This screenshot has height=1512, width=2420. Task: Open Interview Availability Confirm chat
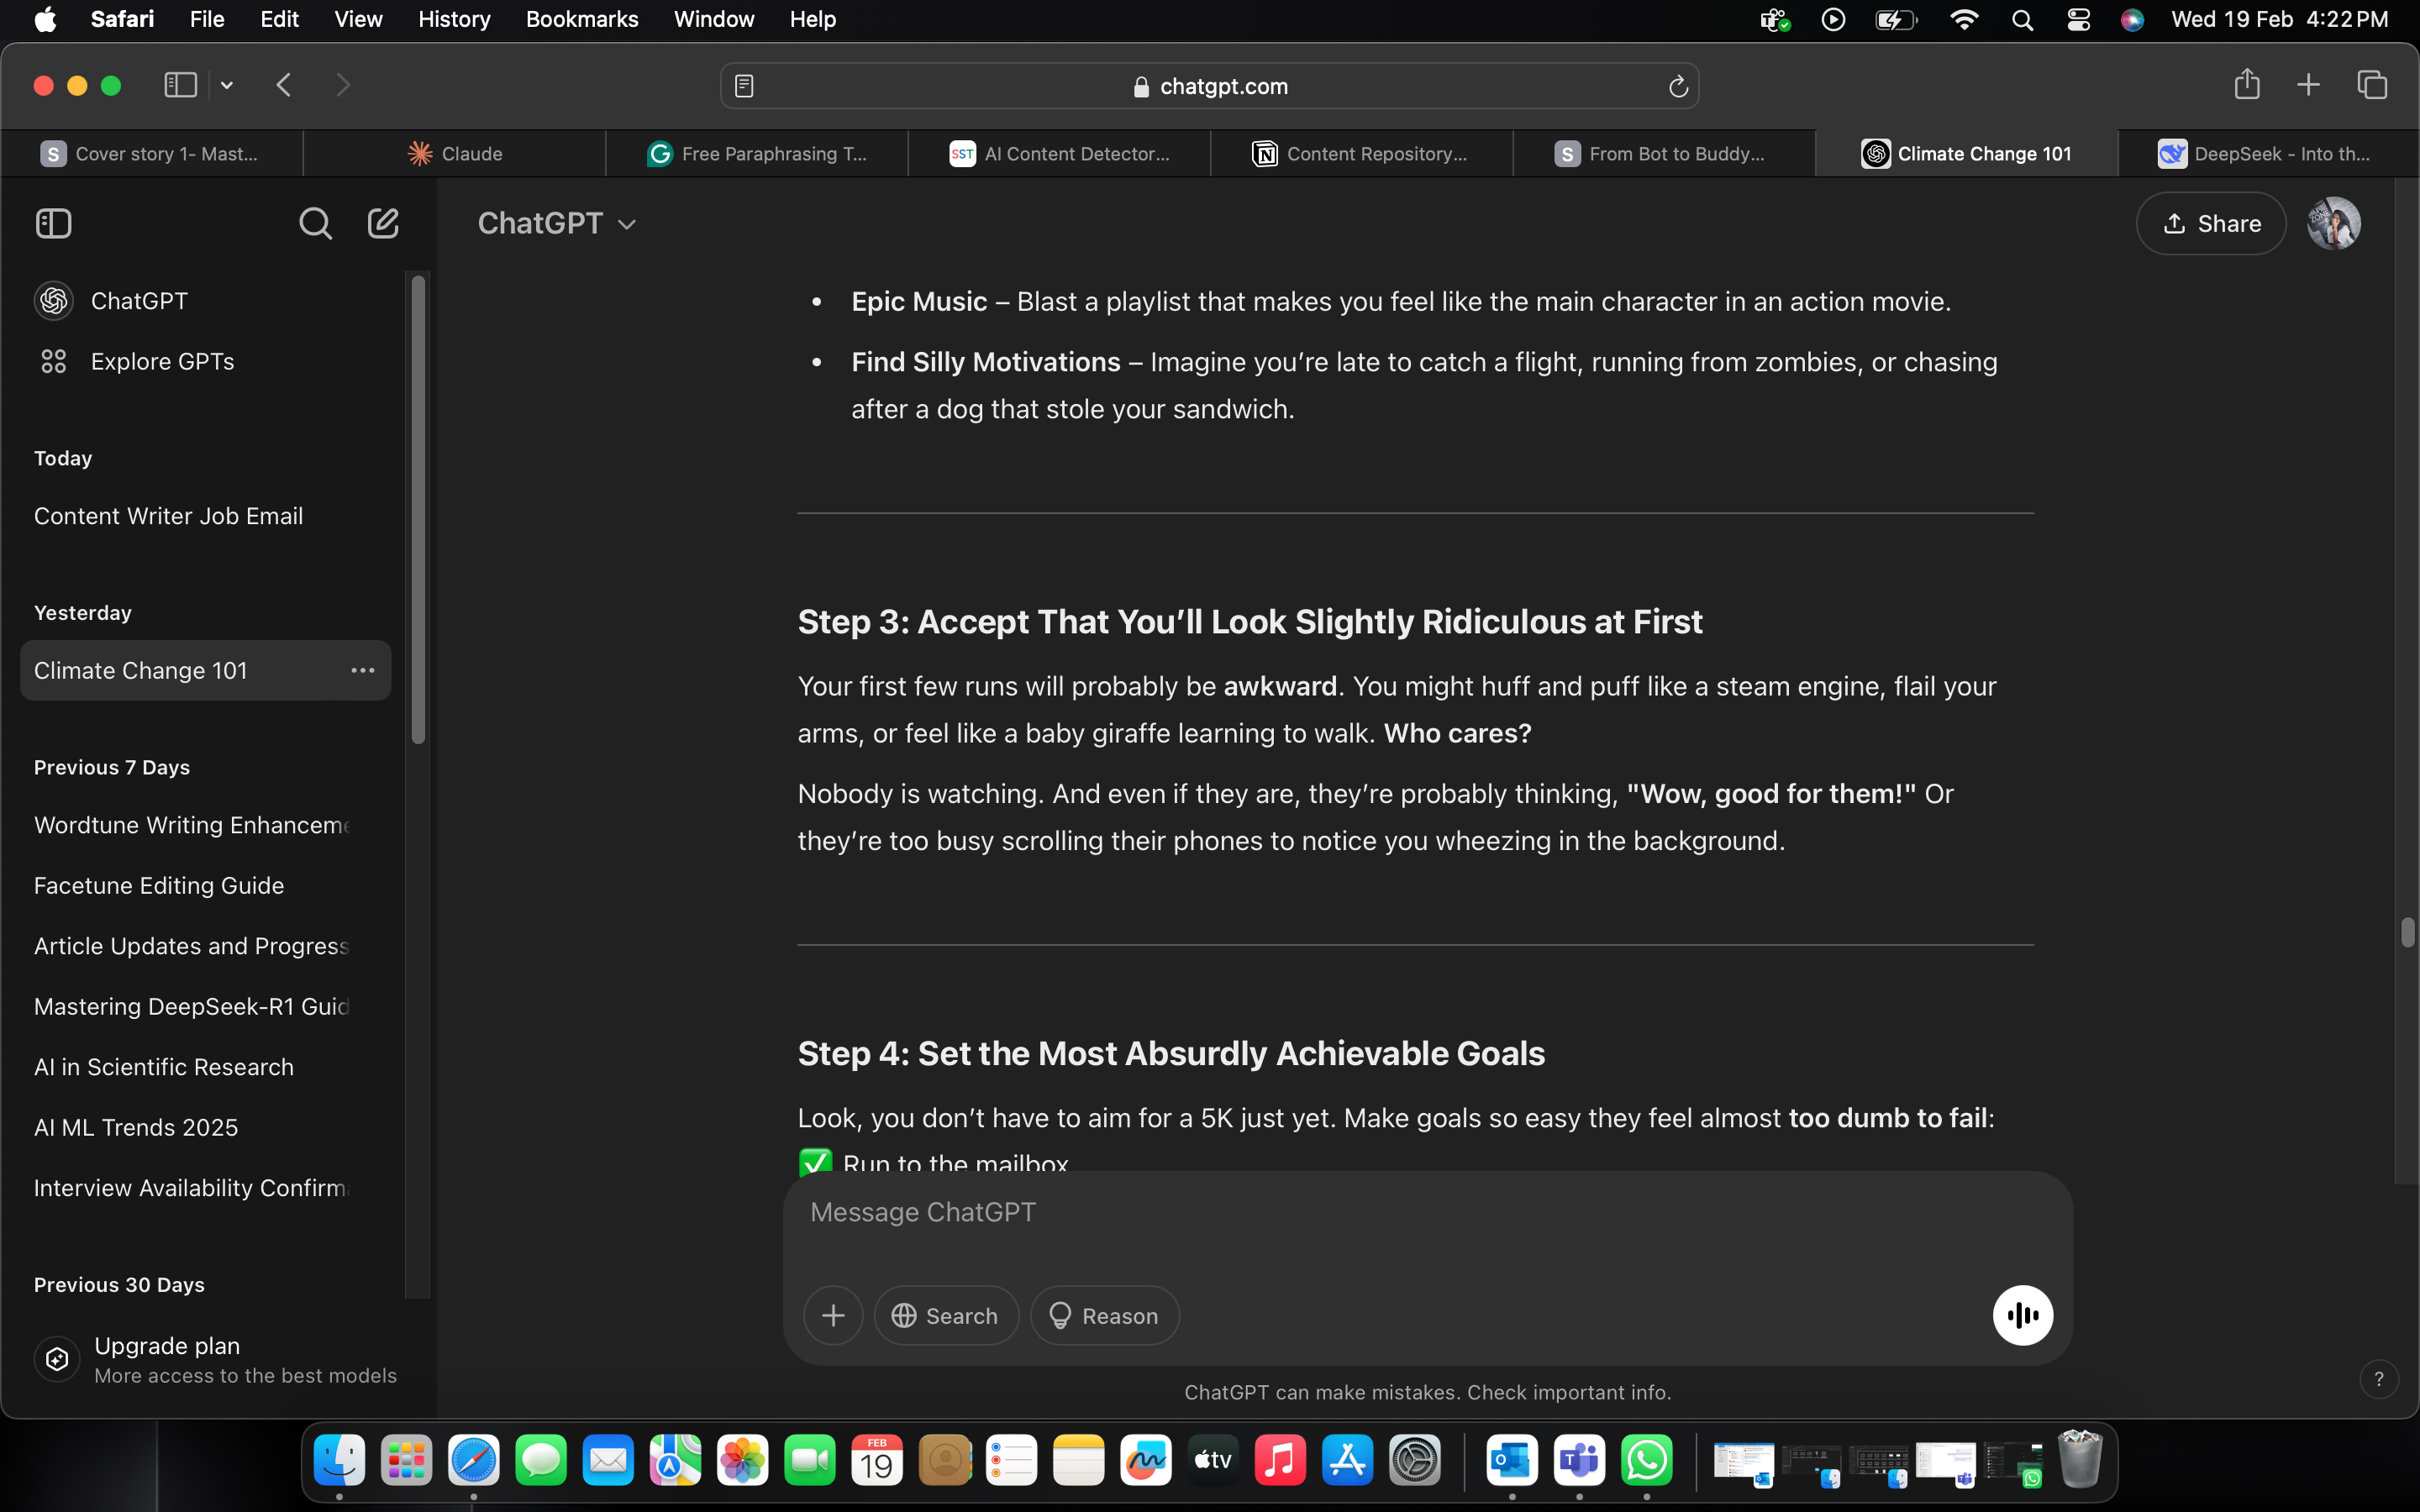pyautogui.click(x=205, y=1188)
